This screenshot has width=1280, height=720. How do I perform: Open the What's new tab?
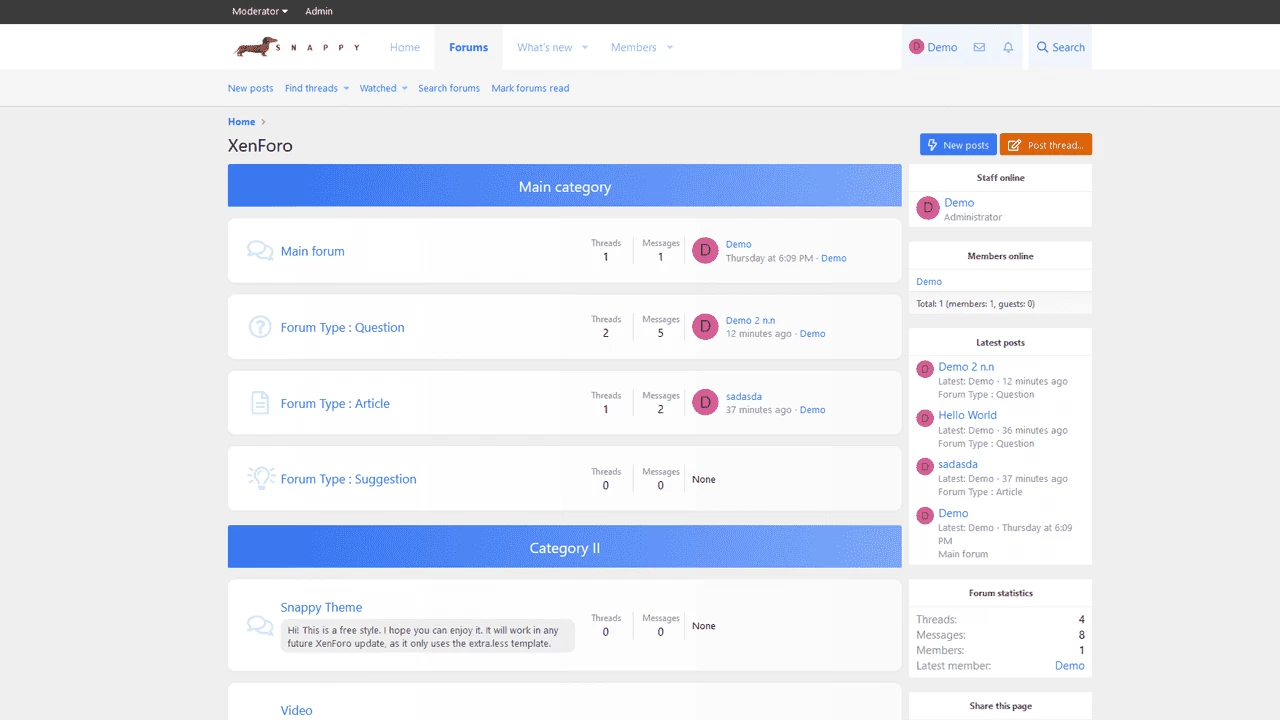[545, 47]
